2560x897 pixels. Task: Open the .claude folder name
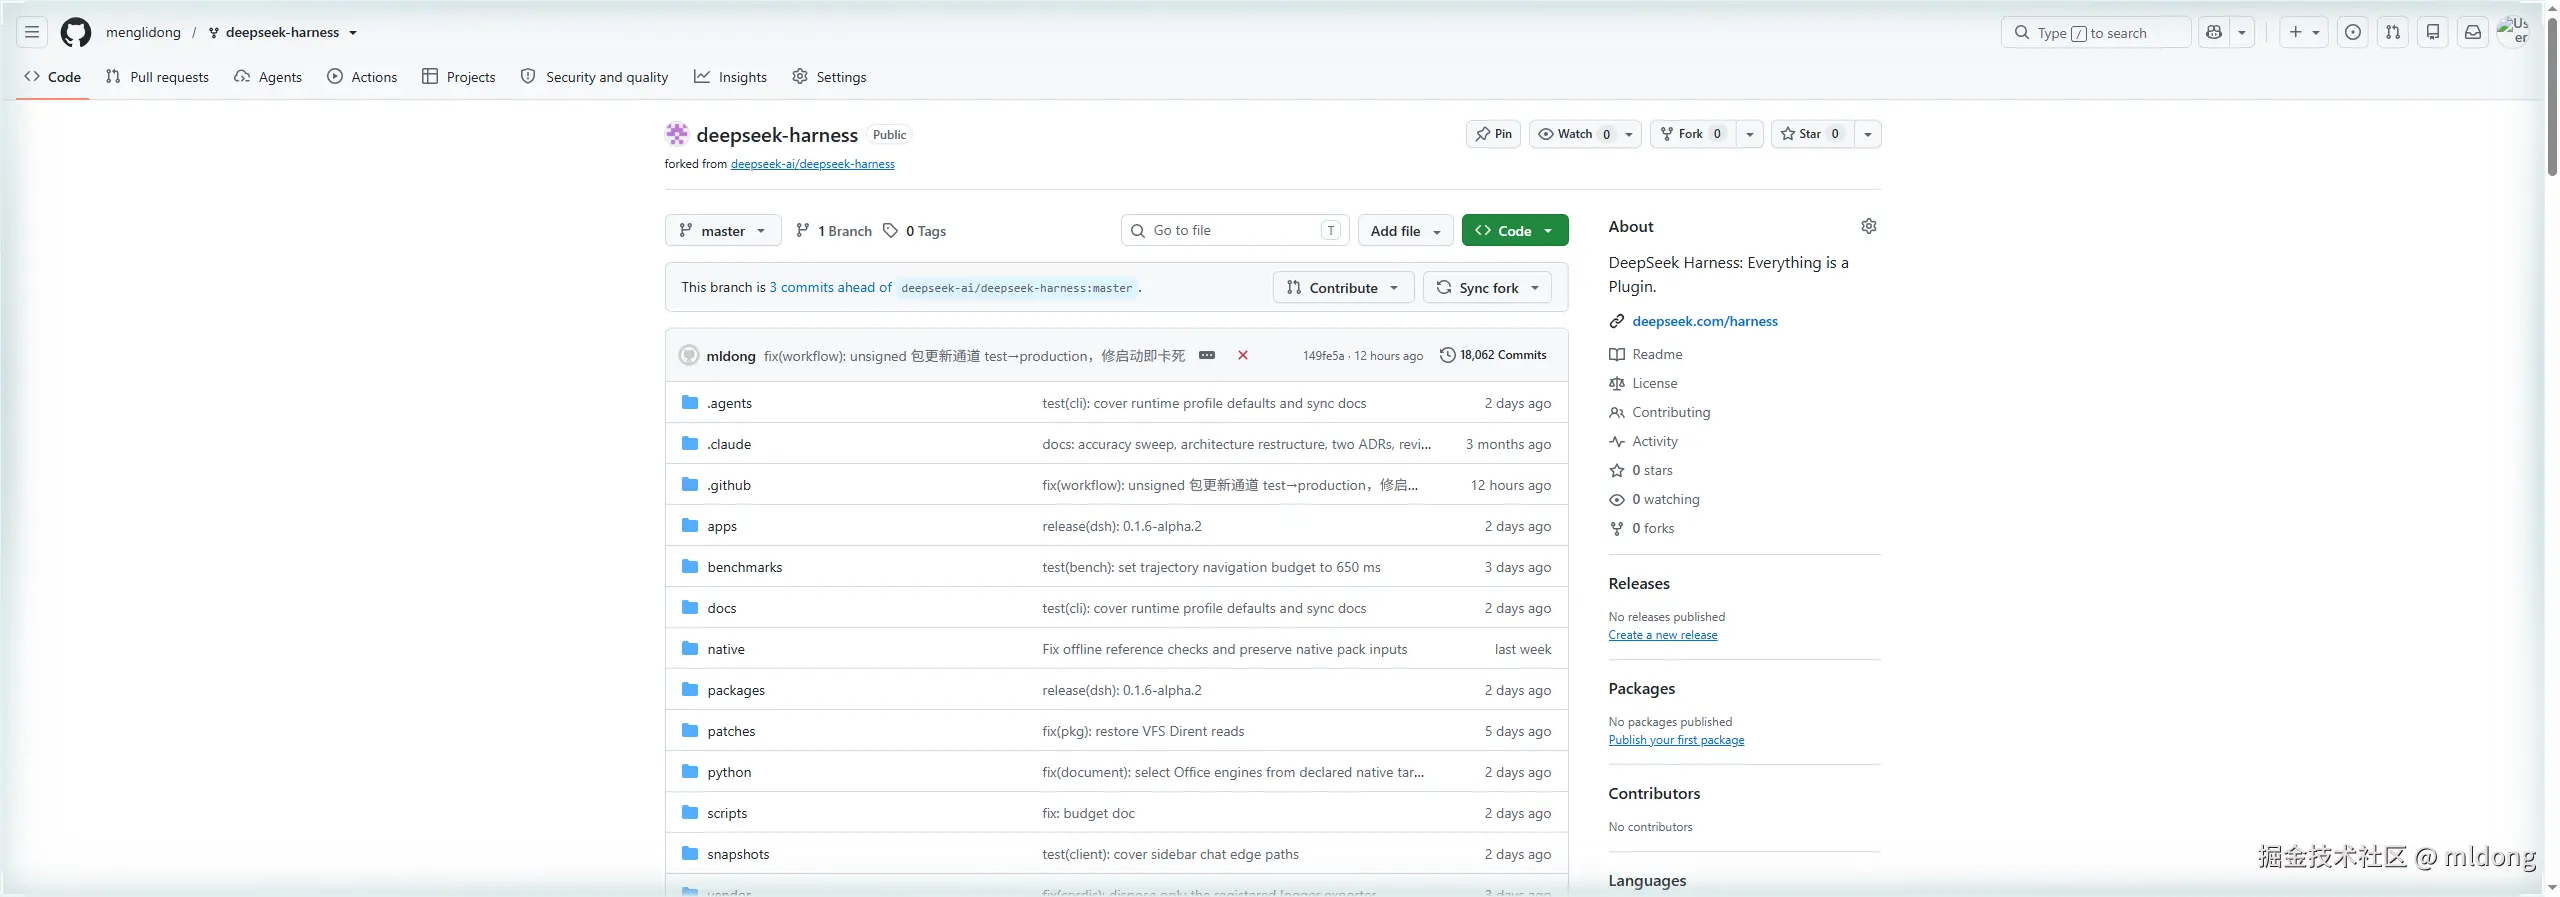tap(729, 444)
